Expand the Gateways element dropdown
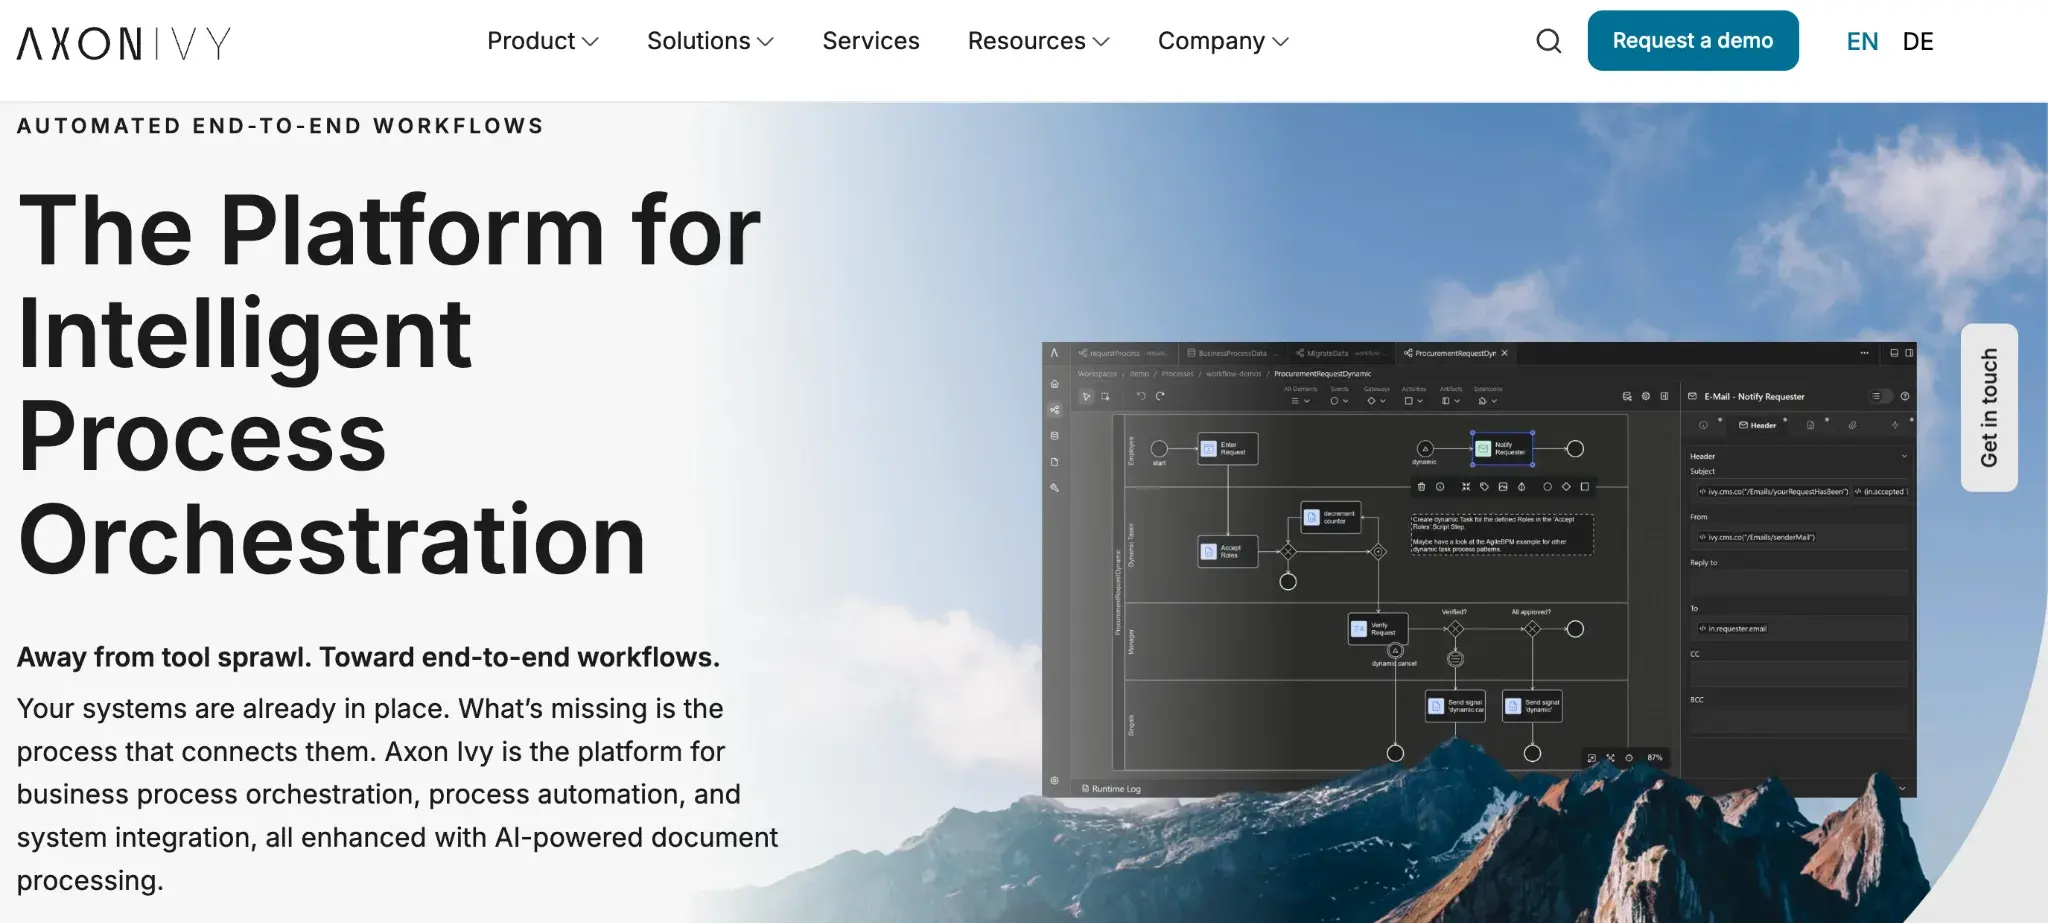Image resolution: width=2048 pixels, height=923 pixels. [x=1382, y=401]
